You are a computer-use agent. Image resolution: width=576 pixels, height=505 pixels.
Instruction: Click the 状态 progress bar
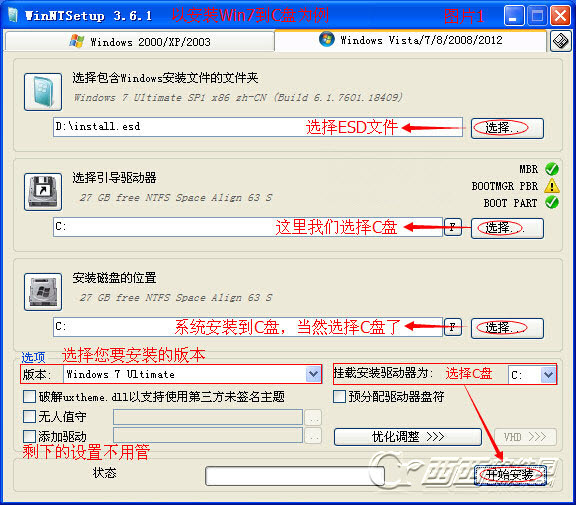tap(295, 476)
